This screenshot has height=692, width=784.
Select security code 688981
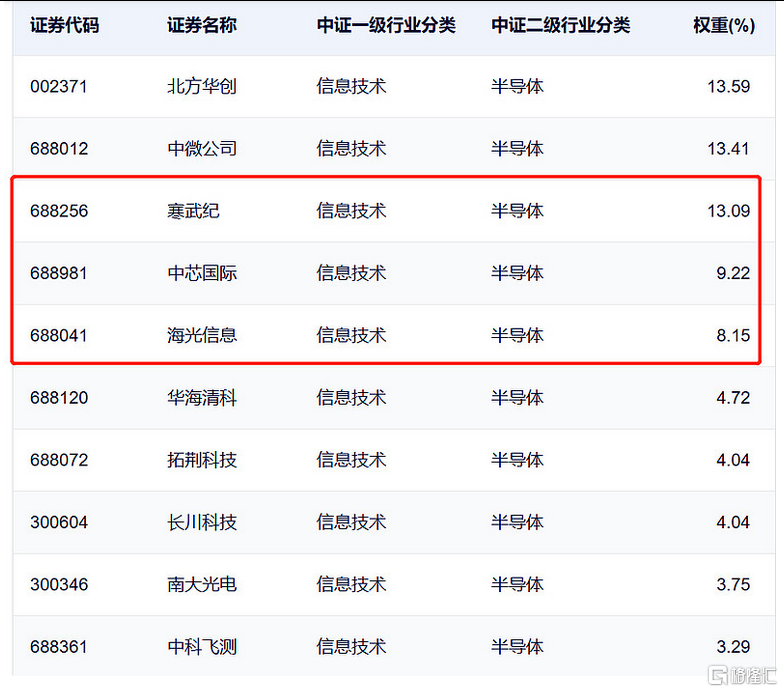point(58,273)
